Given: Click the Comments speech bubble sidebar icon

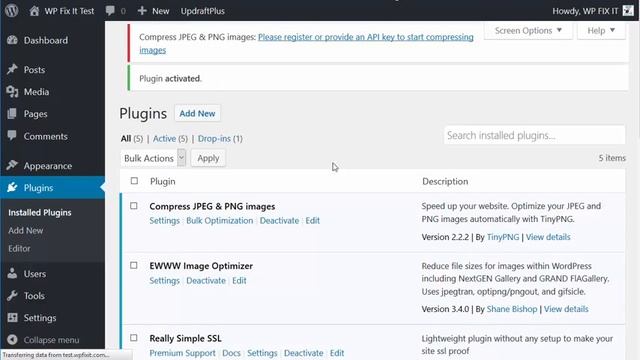Looking at the screenshot, I should (x=12, y=136).
